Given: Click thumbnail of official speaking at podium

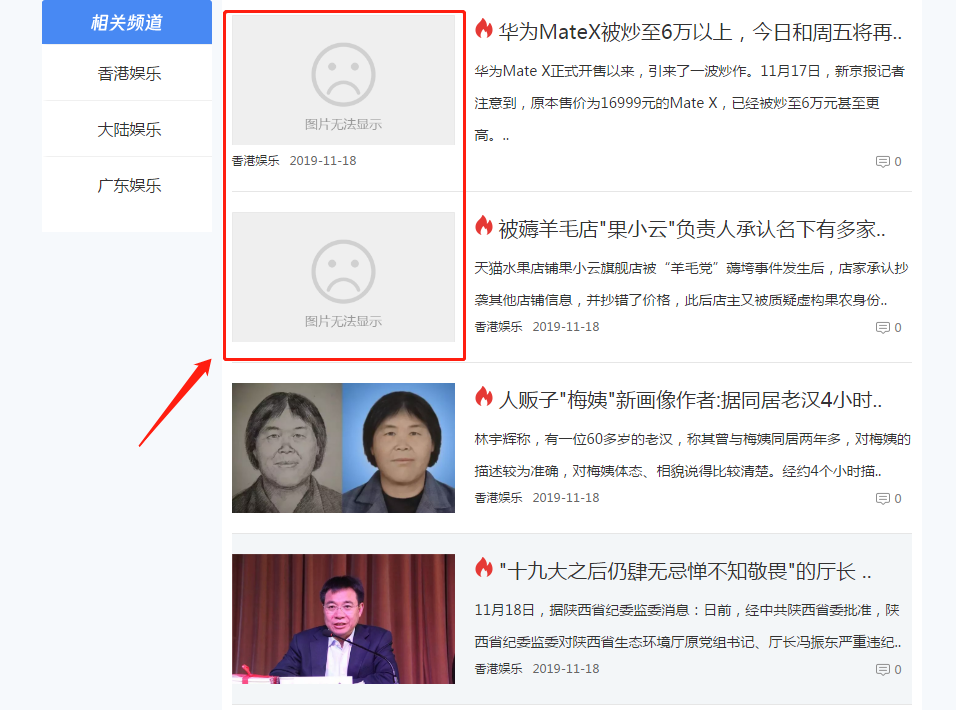Looking at the screenshot, I should click(x=343, y=619).
